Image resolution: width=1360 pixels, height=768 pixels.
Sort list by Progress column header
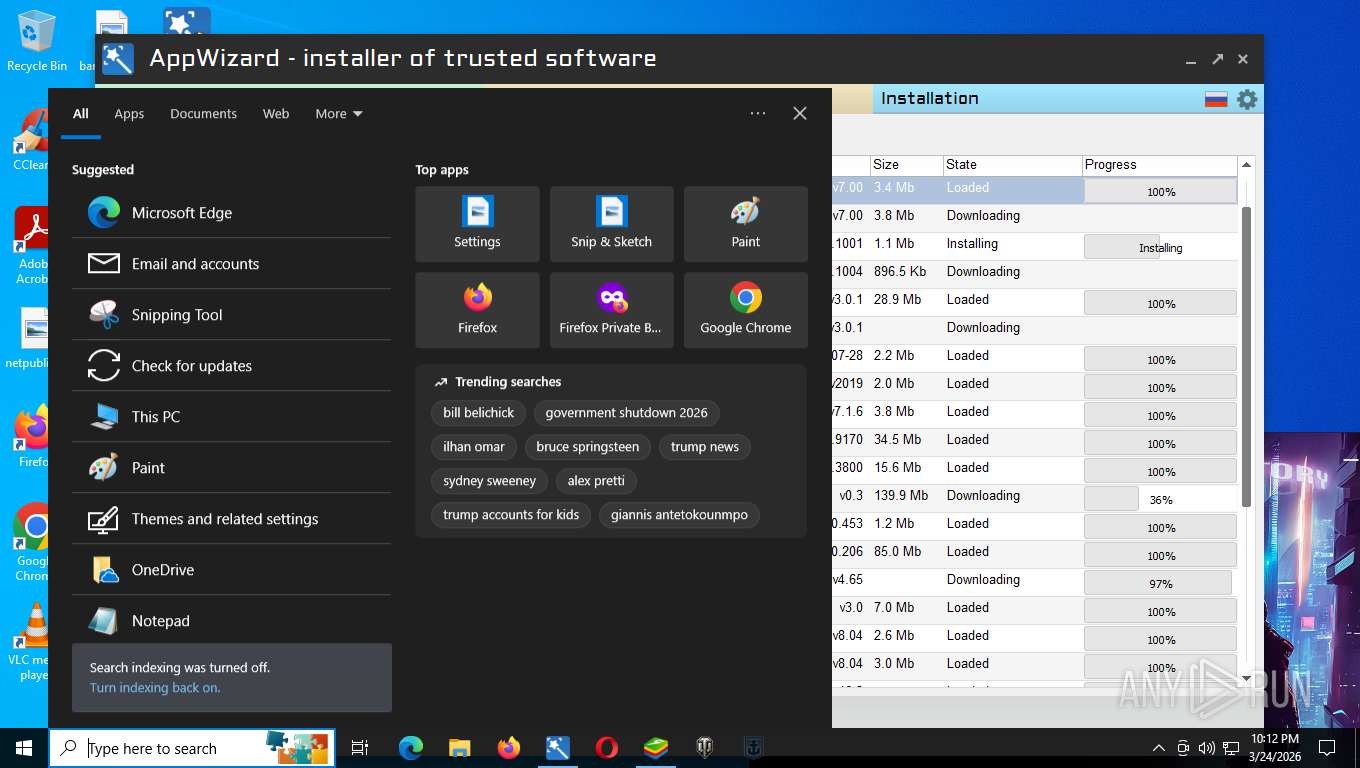(x=1160, y=165)
